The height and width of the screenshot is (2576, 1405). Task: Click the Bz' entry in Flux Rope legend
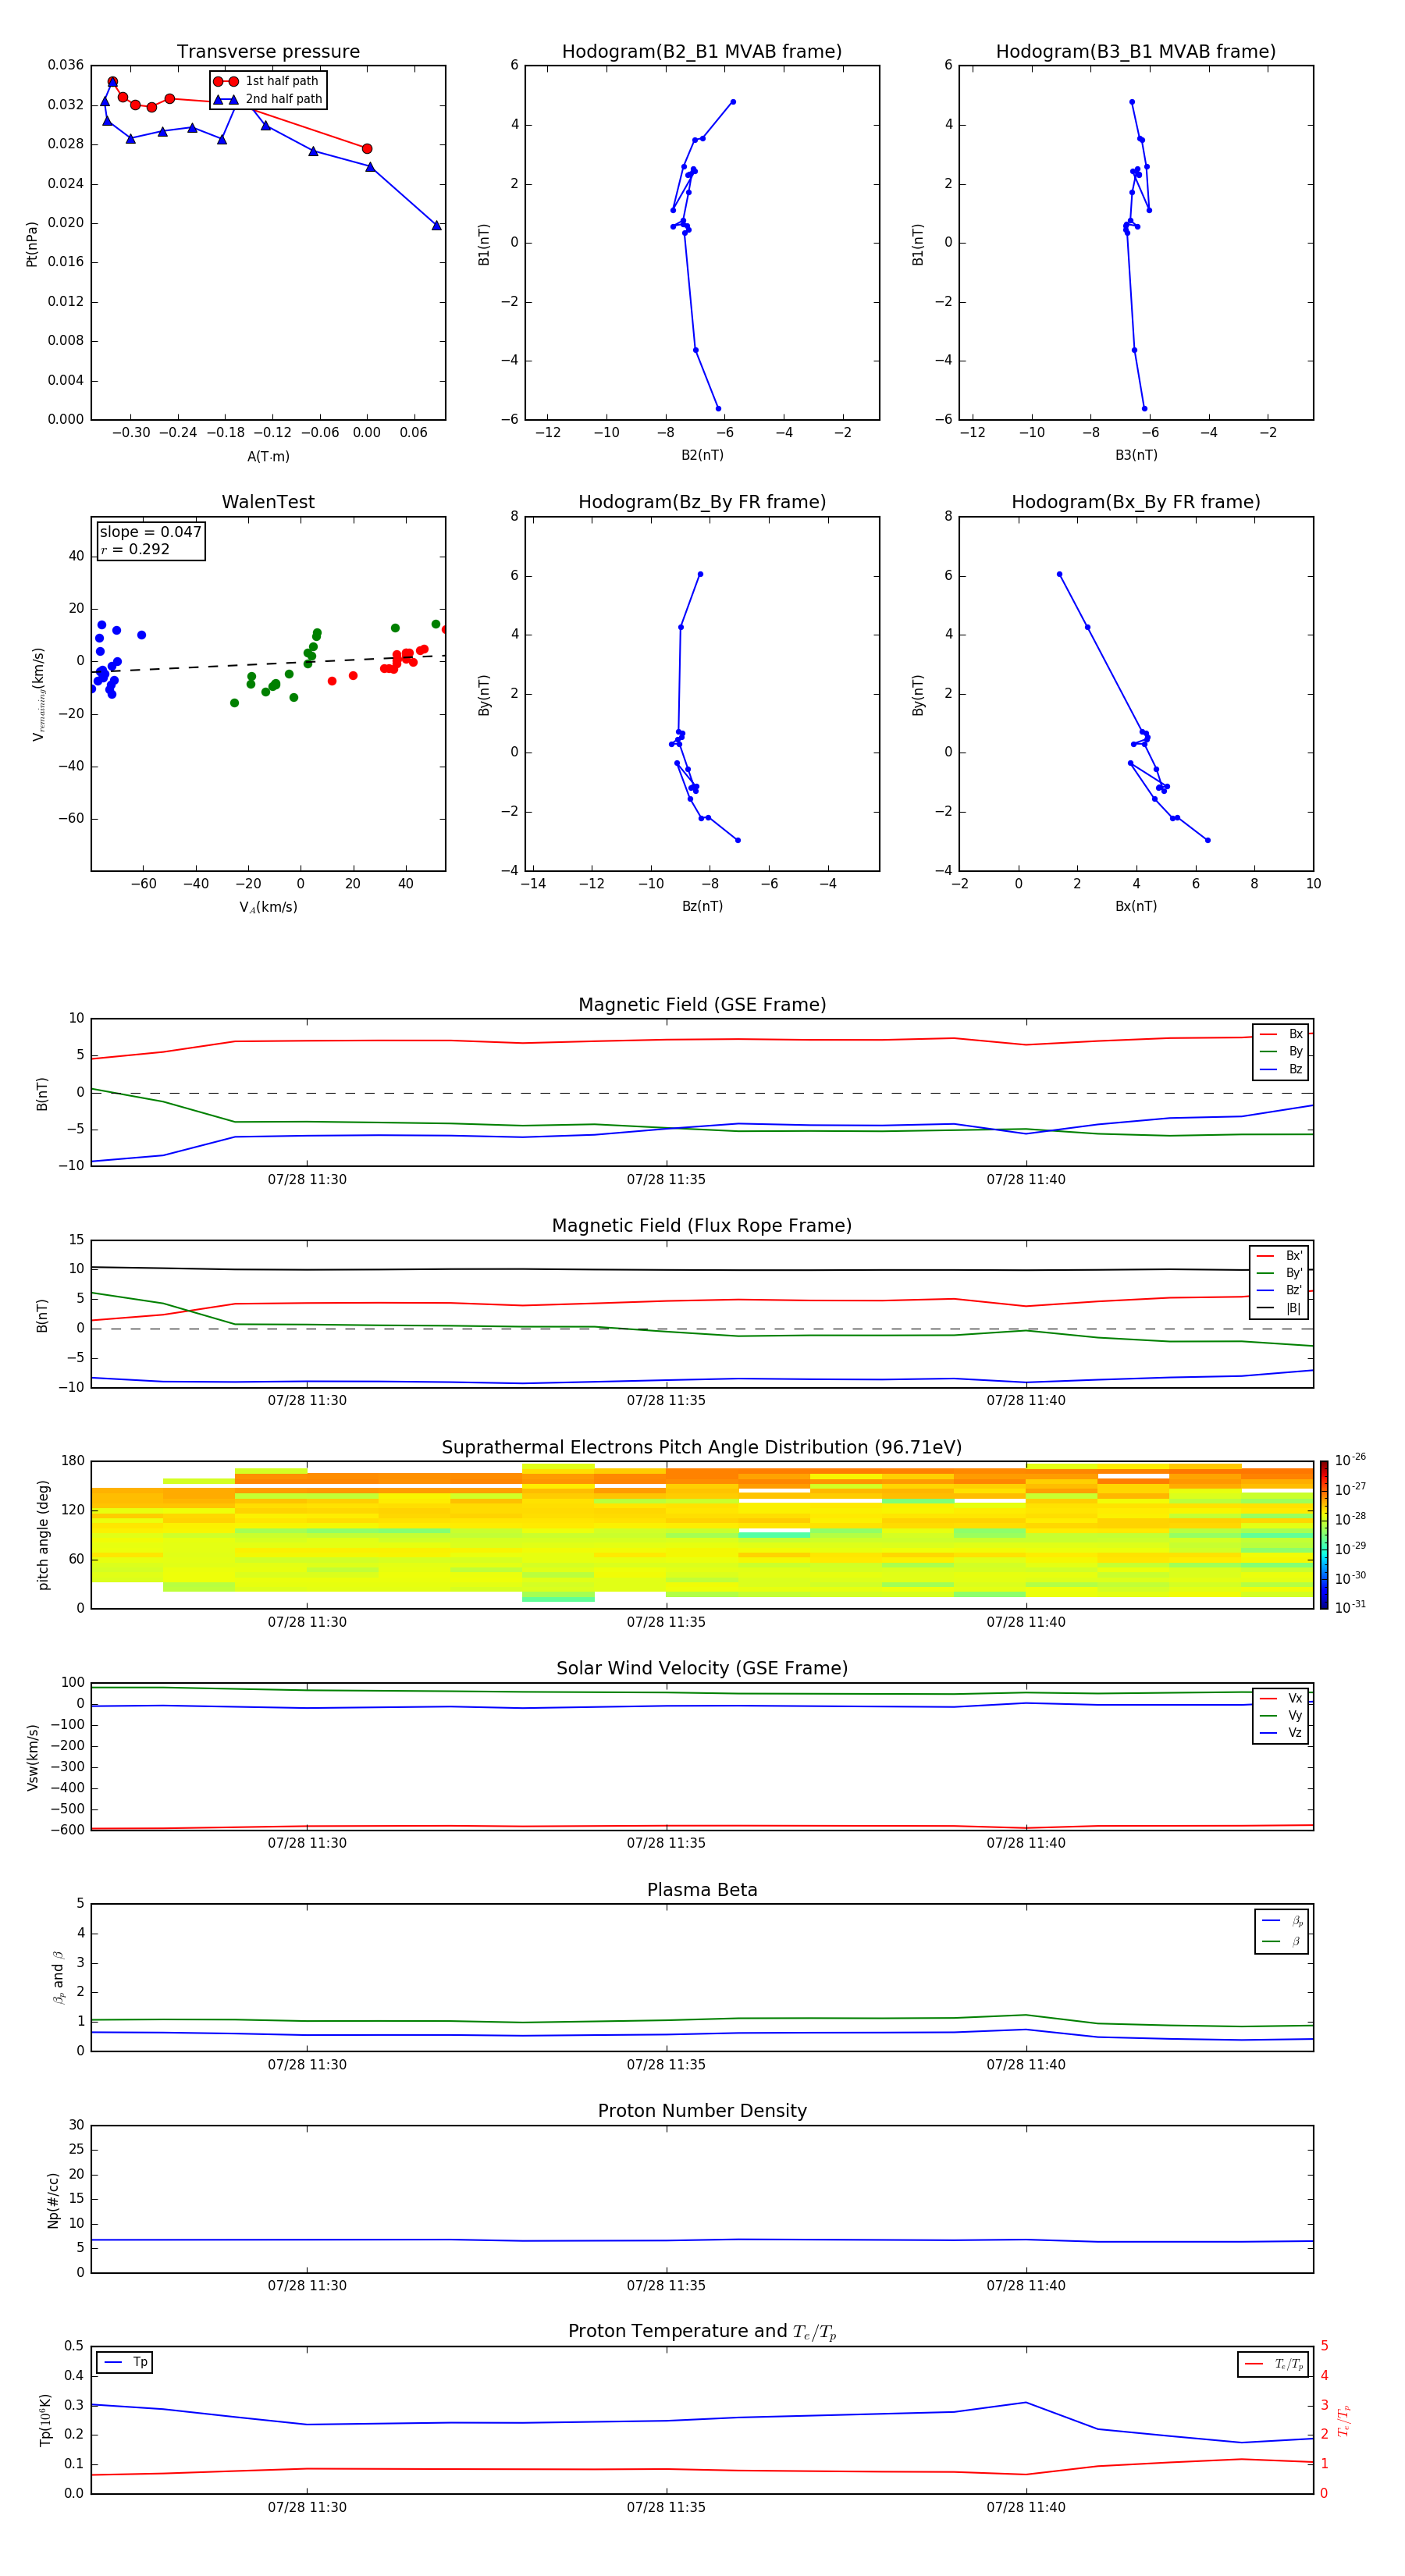[1279, 1290]
